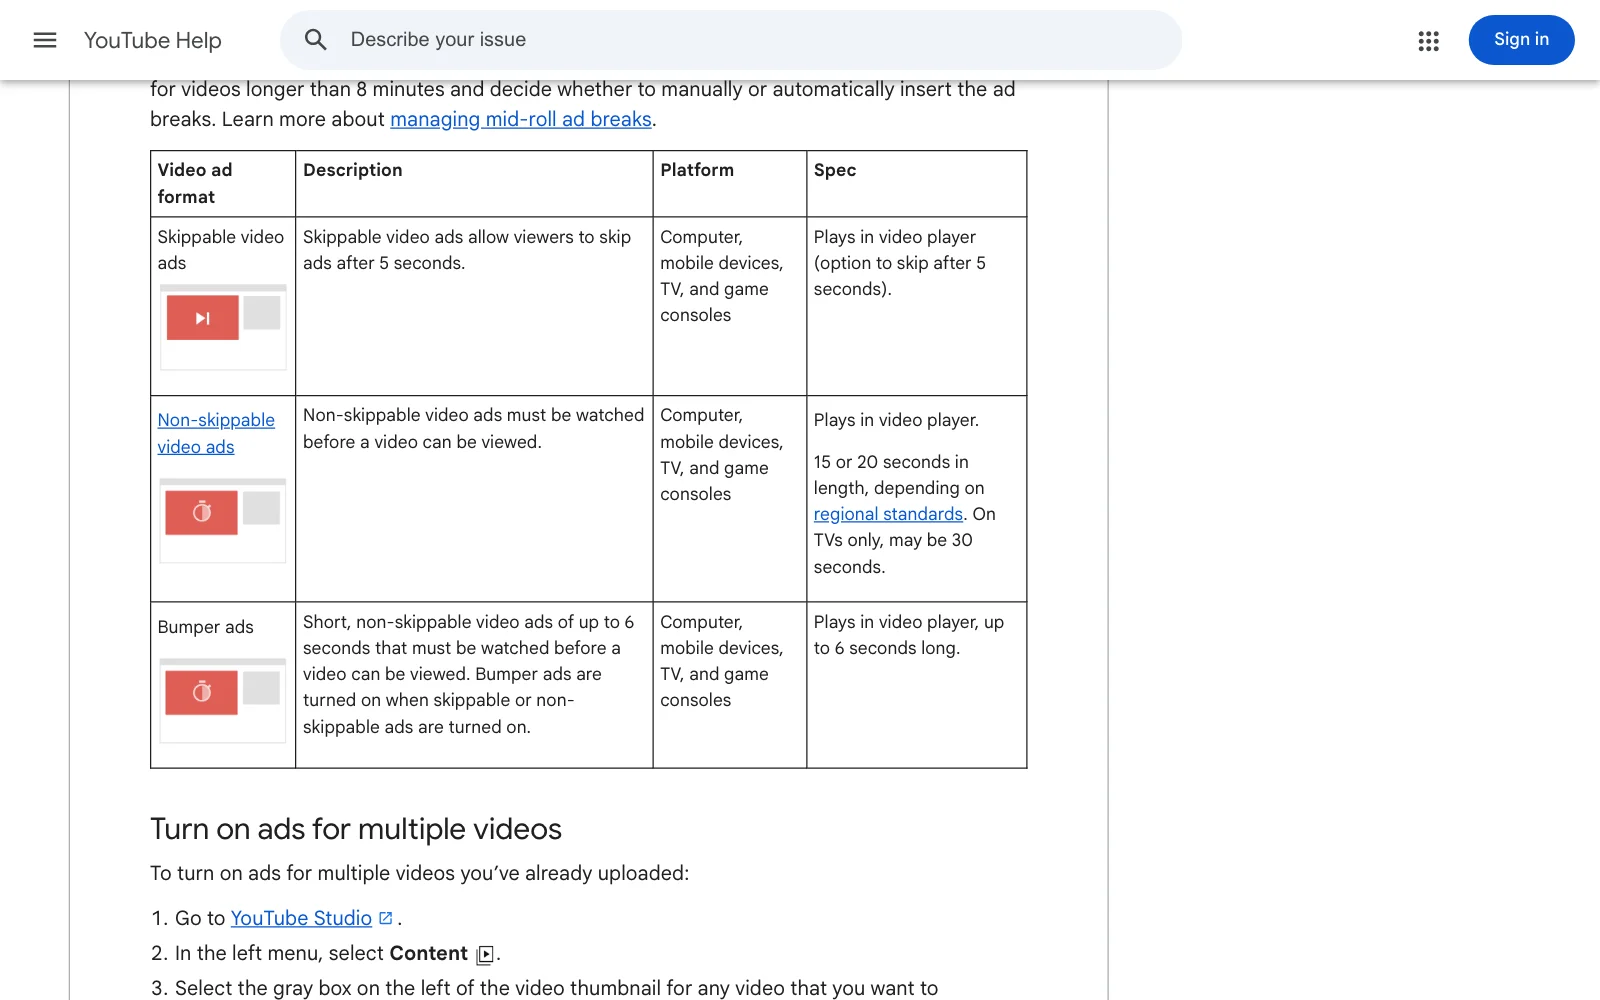Click the Content play icon in step 2
Image resolution: width=1600 pixels, height=1000 pixels.
(485, 954)
